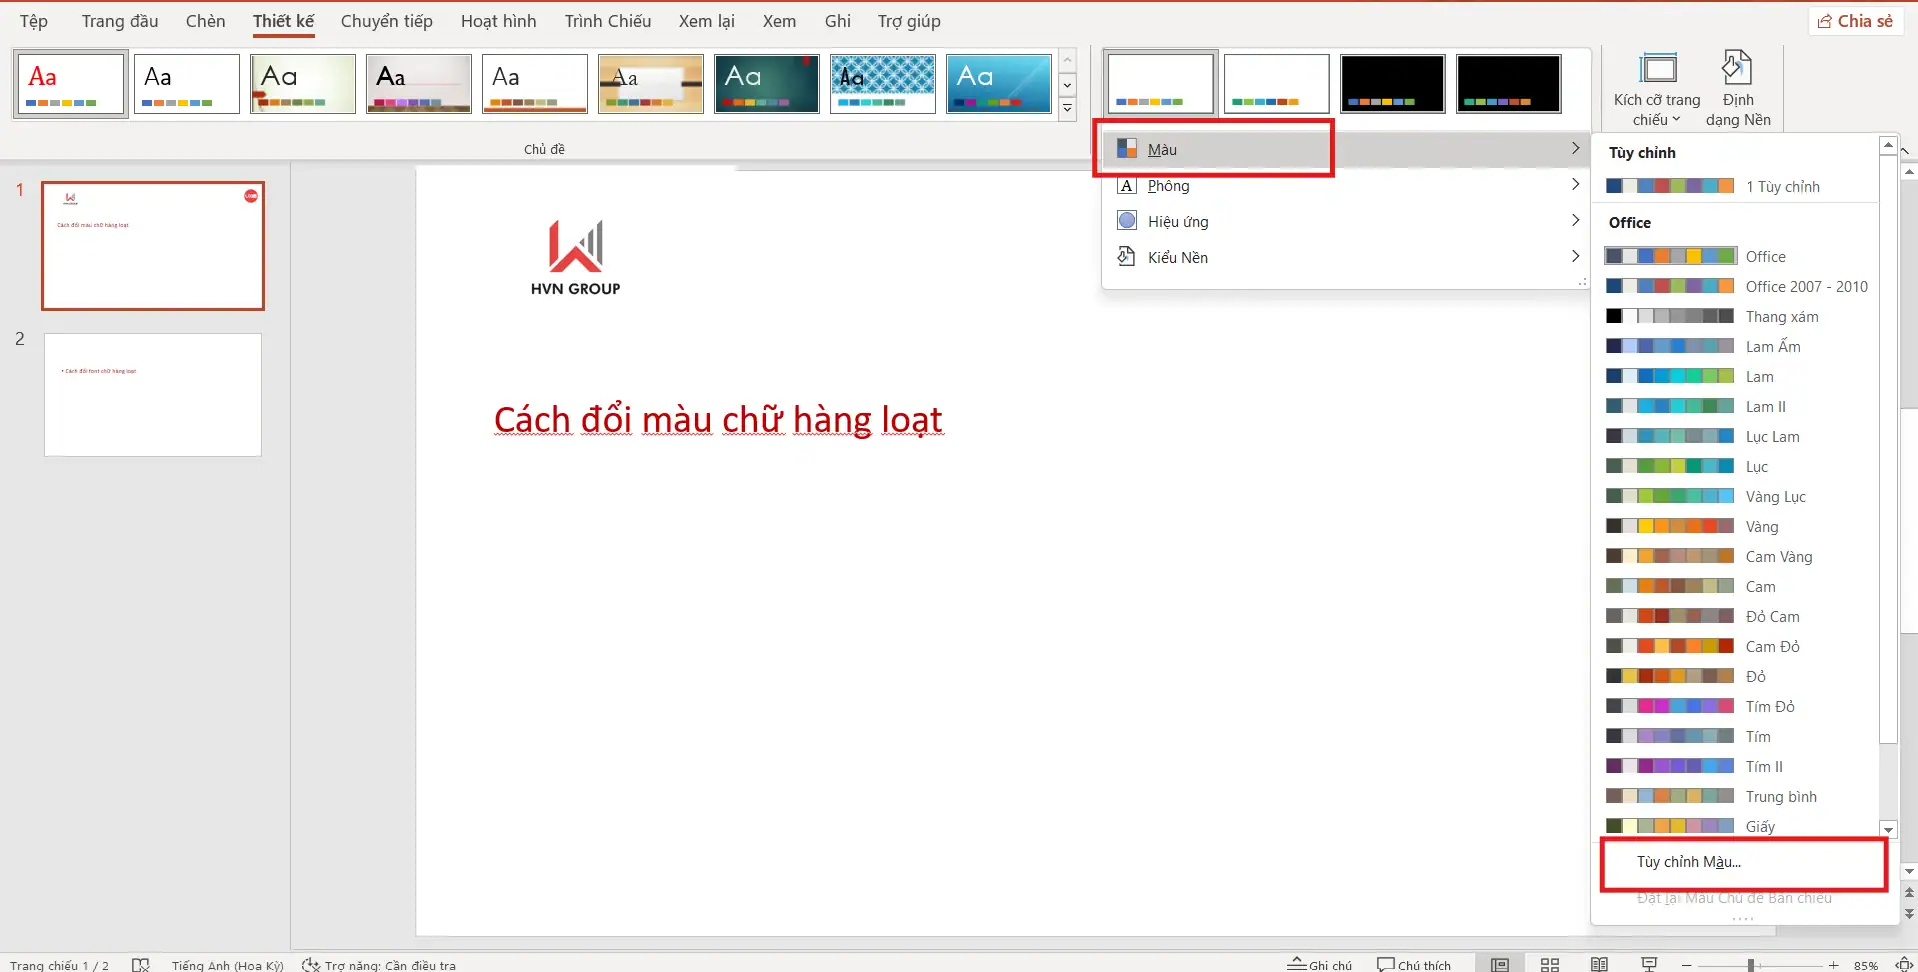This screenshot has width=1918, height=972.
Task: Open the Hoạt hình ribbon tab
Action: coord(497,20)
